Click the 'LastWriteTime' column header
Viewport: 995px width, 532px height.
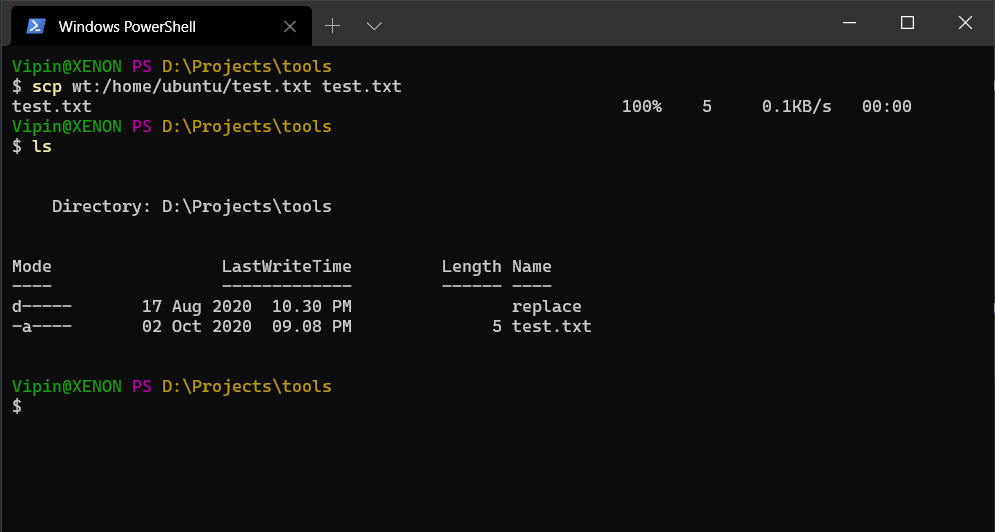point(287,266)
